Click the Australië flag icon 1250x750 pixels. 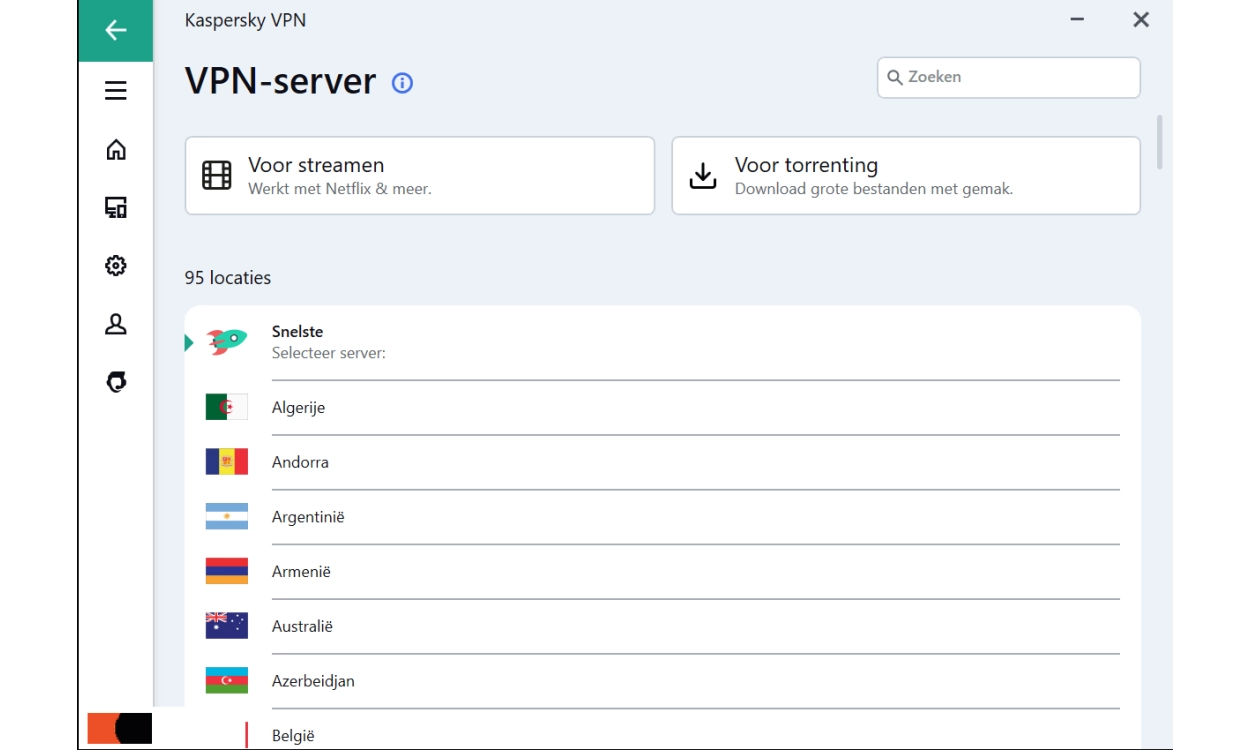(x=227, y=626)
